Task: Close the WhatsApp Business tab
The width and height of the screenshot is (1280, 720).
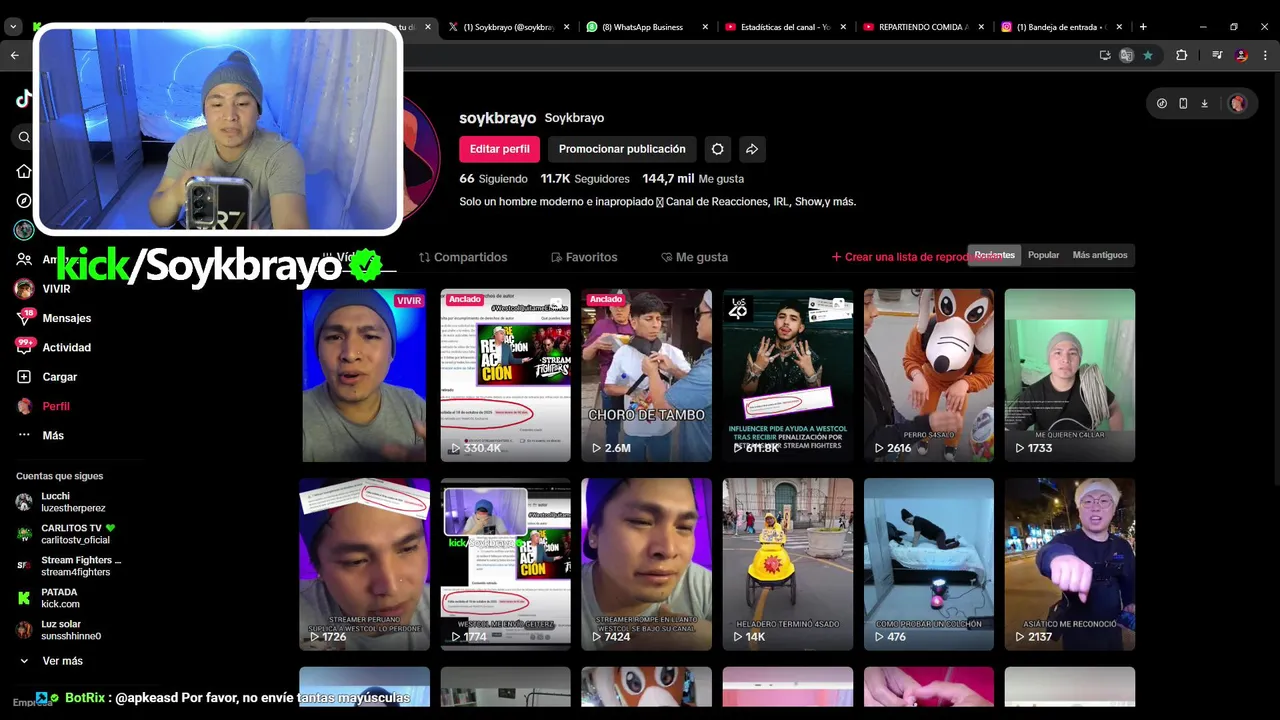Action: [x=705, y=27]
